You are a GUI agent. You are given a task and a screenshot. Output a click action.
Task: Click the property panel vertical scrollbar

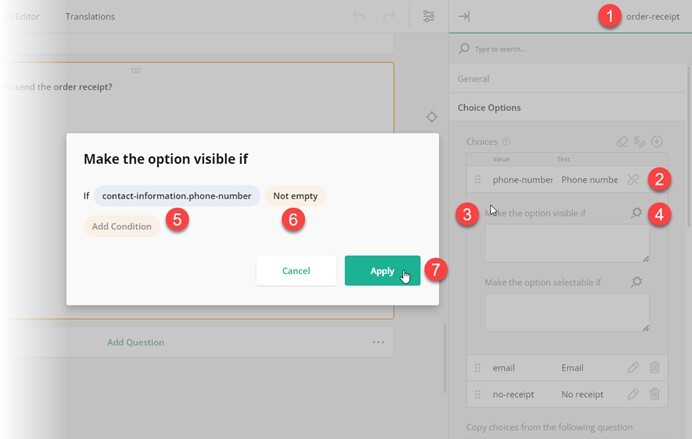point(689,146)
